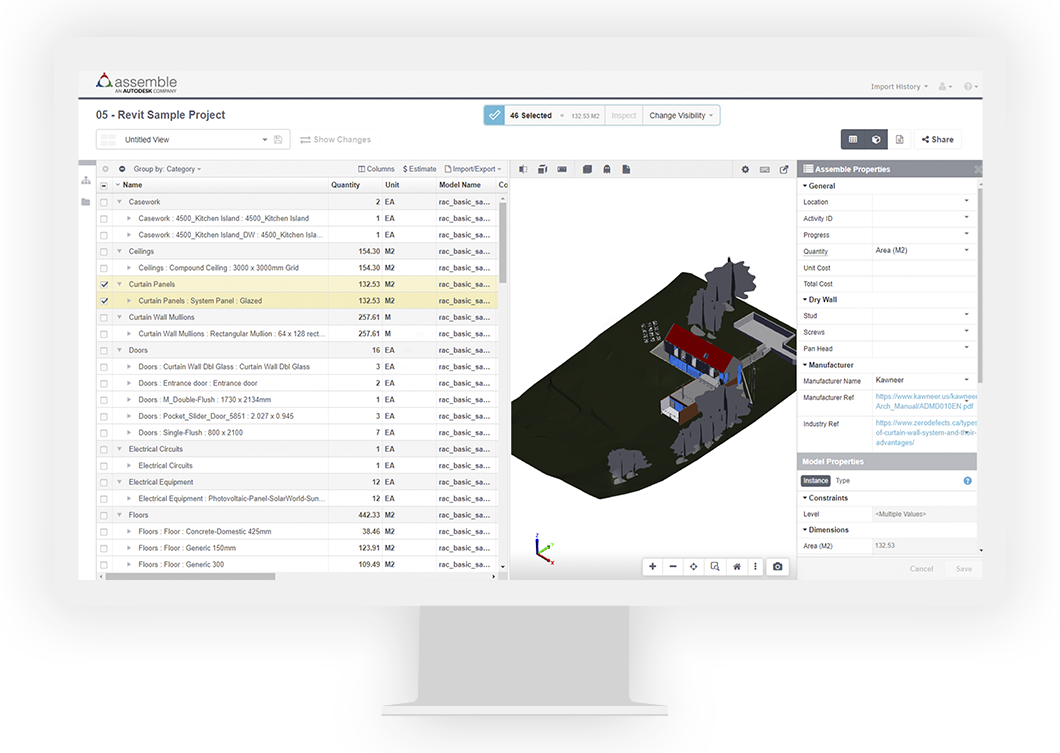Click the section box tool icon
This screenshot has width=1060, height=753.
click(x=542, y=169)
